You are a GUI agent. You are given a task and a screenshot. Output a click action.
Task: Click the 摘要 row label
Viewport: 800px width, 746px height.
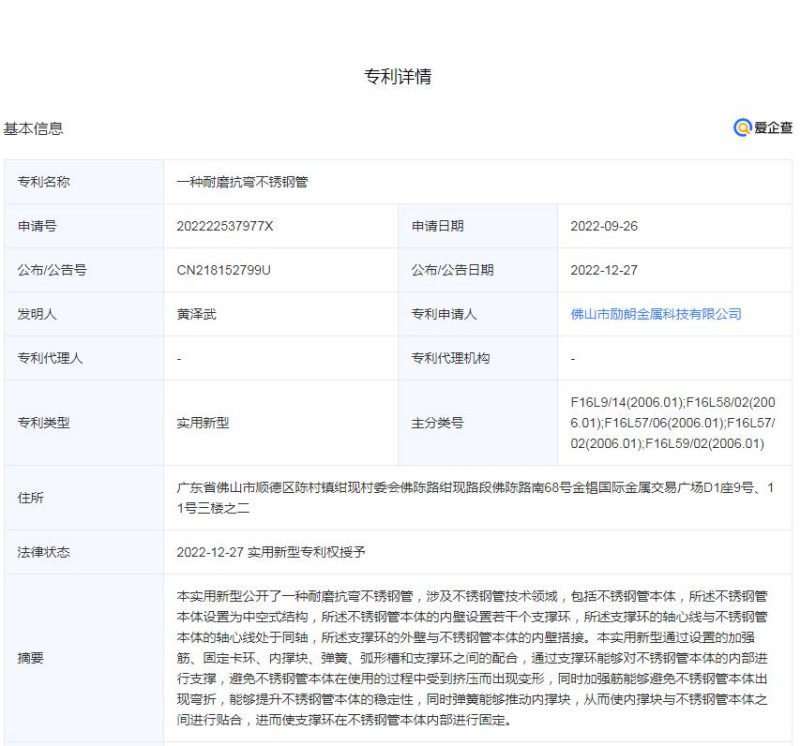[31, 659]
